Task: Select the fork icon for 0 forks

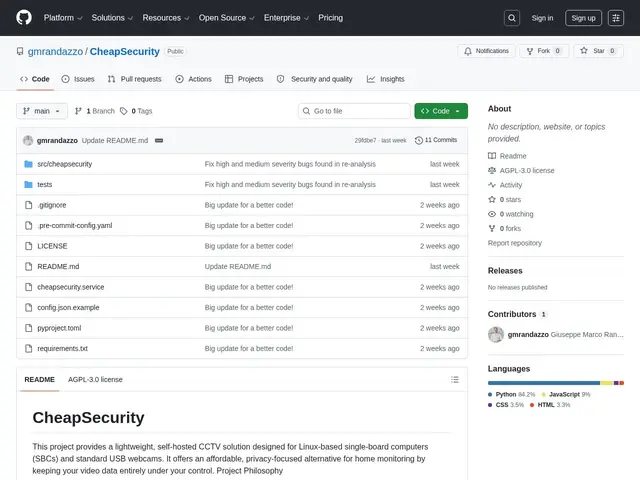Action: [x=492, y=229]
